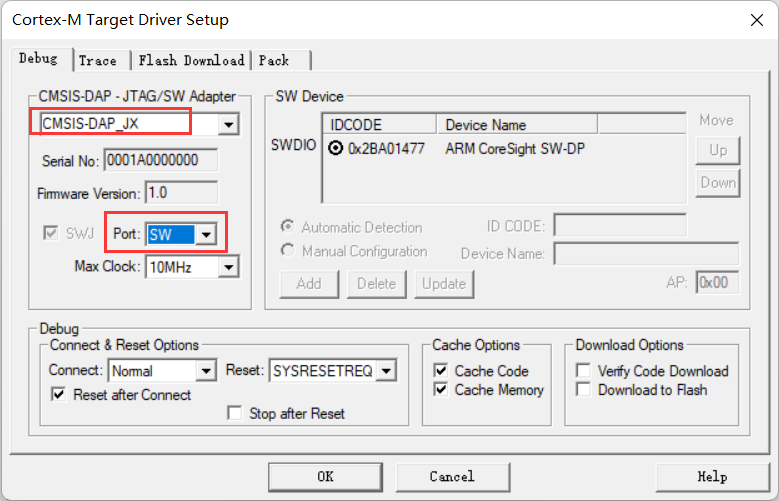Switch to the Trace tab
Viewport: 779px width, 501px height.
pyautogui.click(x=98, y=60)
